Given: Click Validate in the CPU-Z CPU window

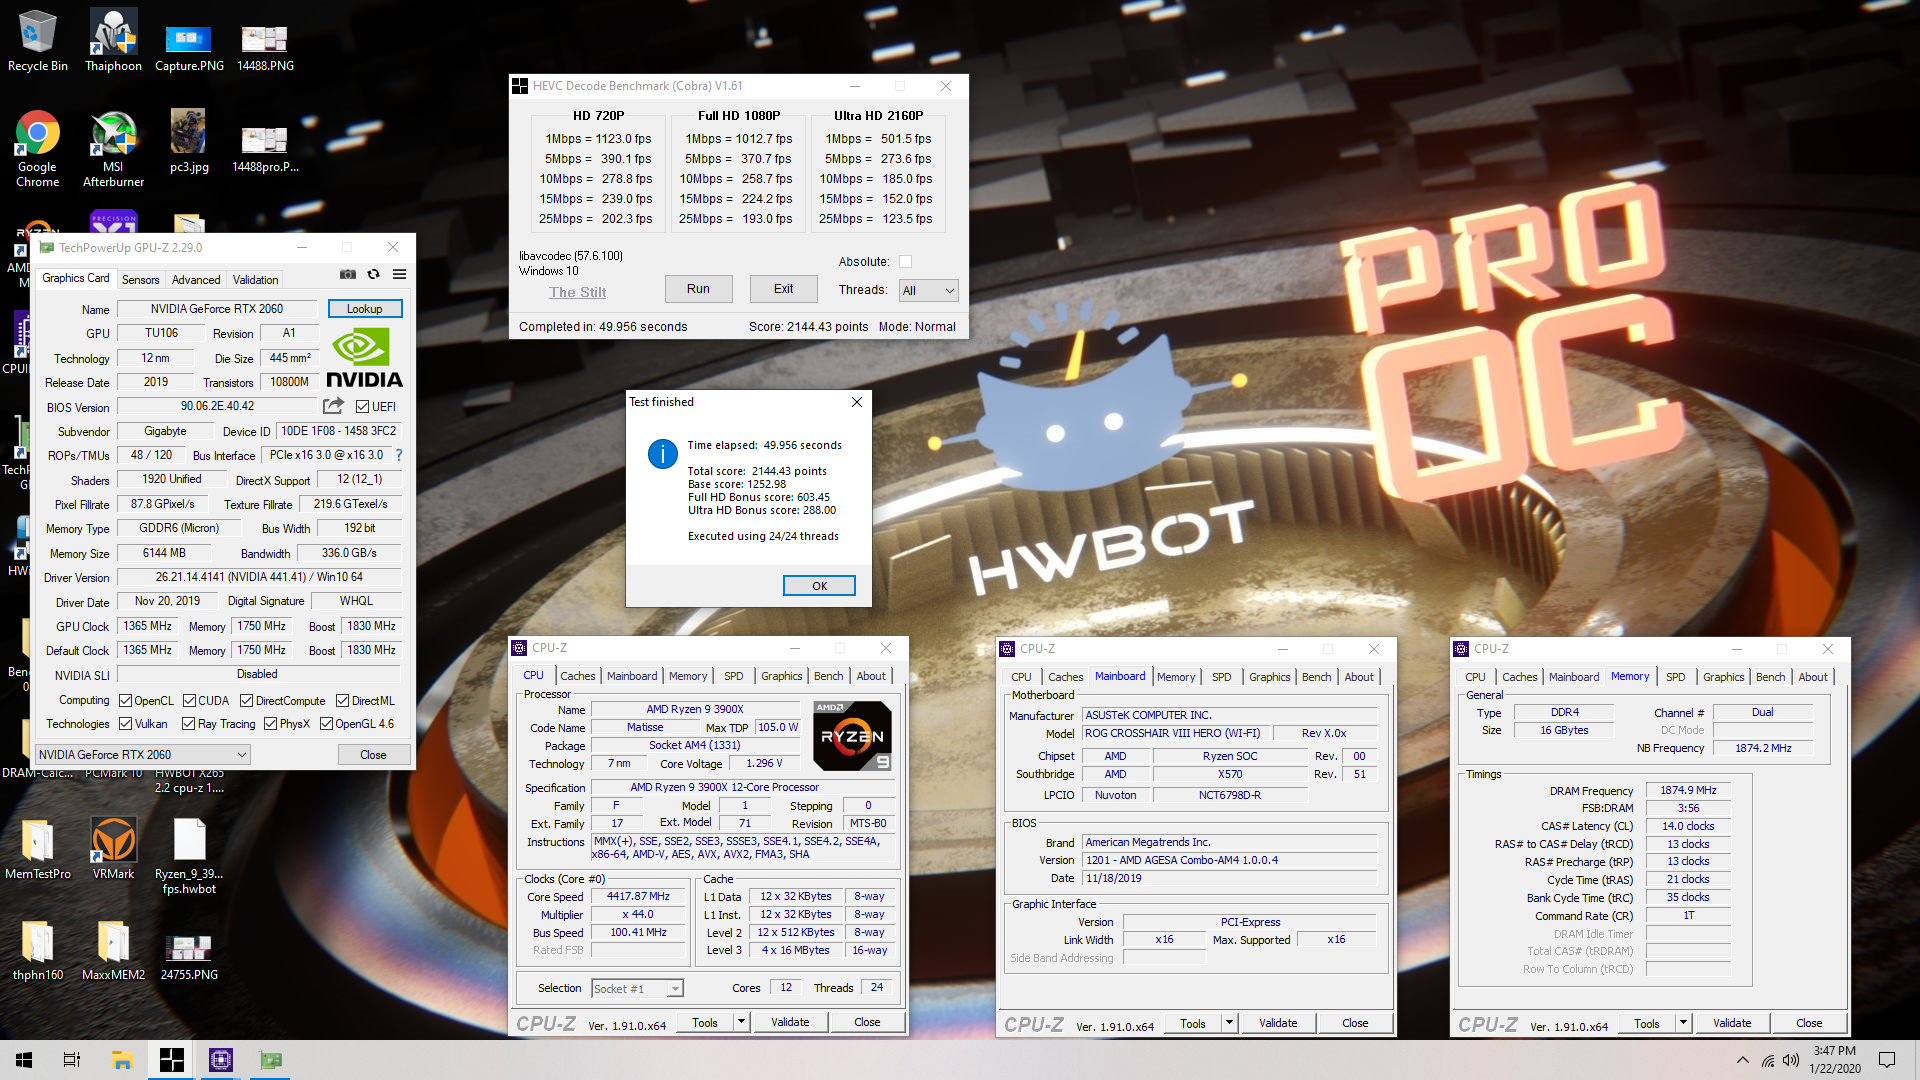Looking at the screenshot, I should coord(790,1022).
